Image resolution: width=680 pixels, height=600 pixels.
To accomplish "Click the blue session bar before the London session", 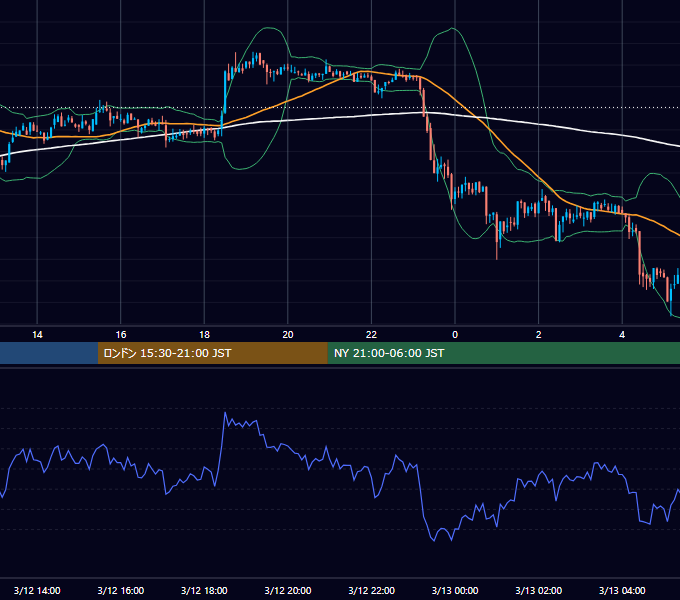I will 49,353.
